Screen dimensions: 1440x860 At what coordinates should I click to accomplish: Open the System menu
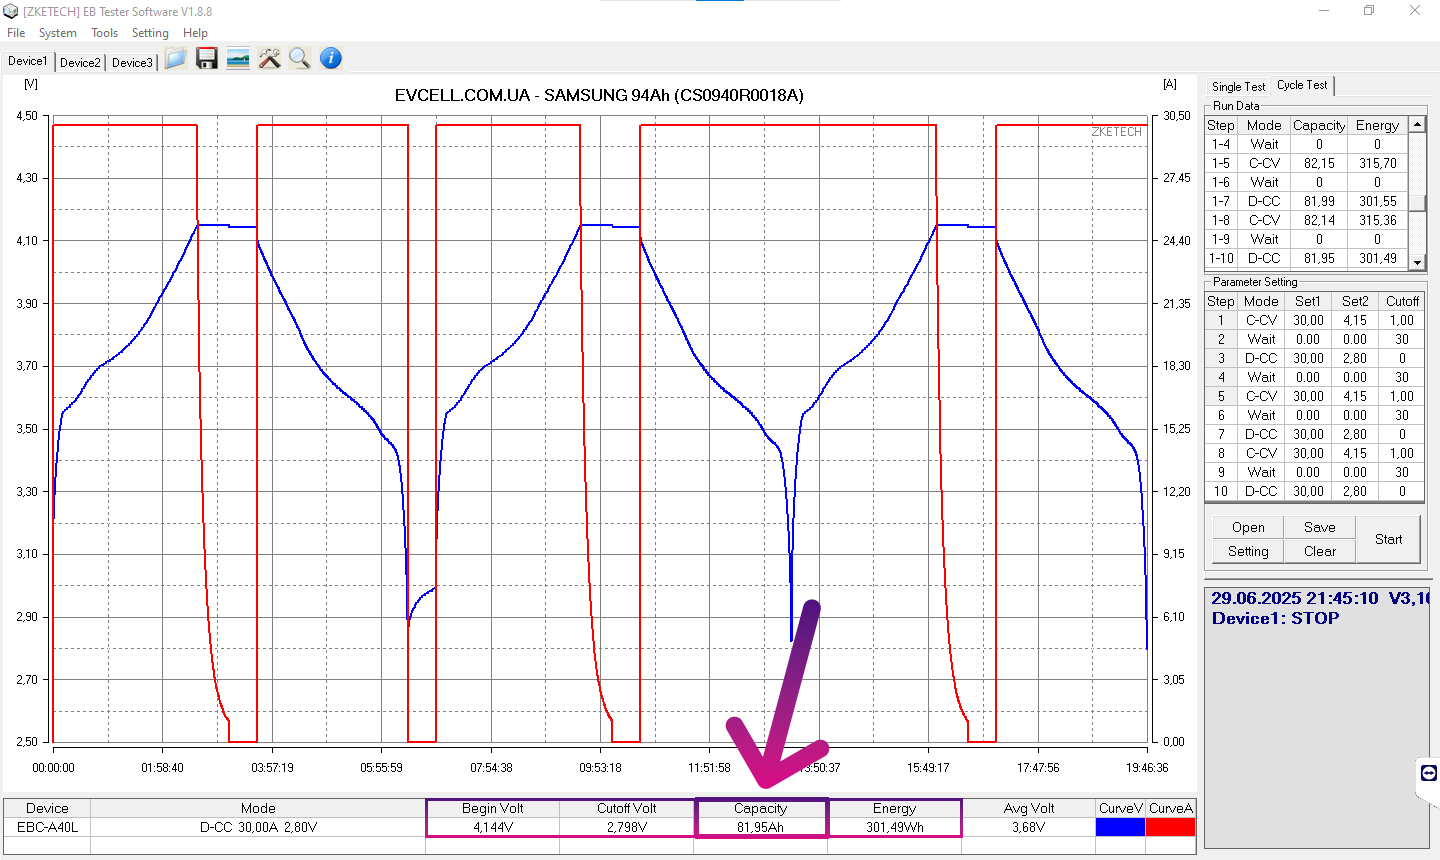click(58, 33)
